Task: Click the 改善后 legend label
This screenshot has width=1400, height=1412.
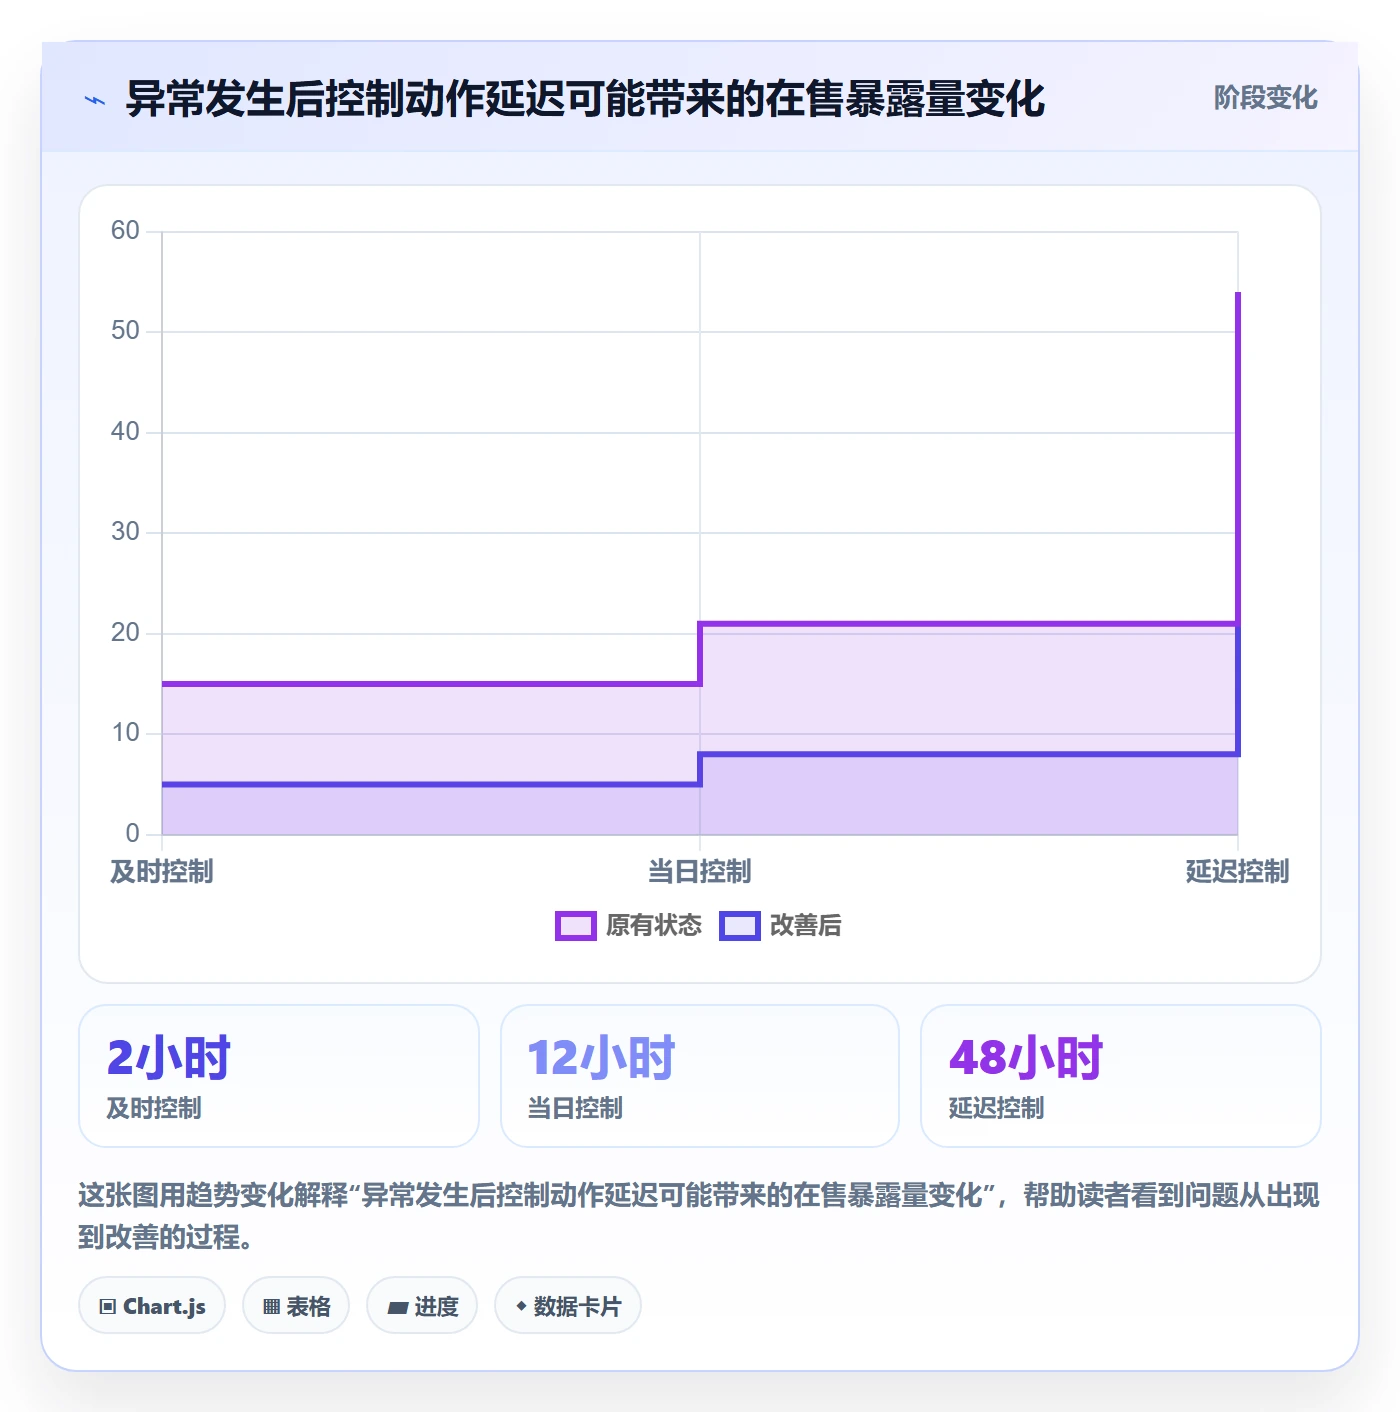Action: (805, 926)
